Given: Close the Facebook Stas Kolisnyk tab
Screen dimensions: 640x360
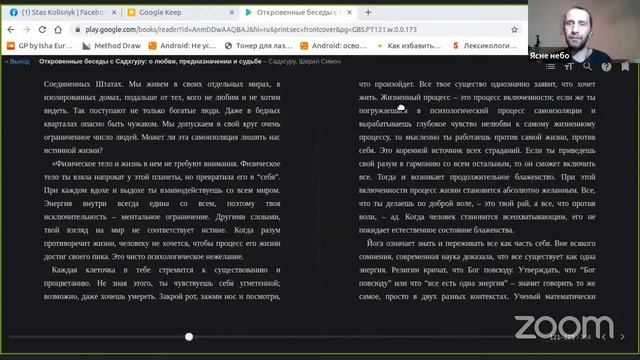Looking at the screenshot, I should coord(114,12).
